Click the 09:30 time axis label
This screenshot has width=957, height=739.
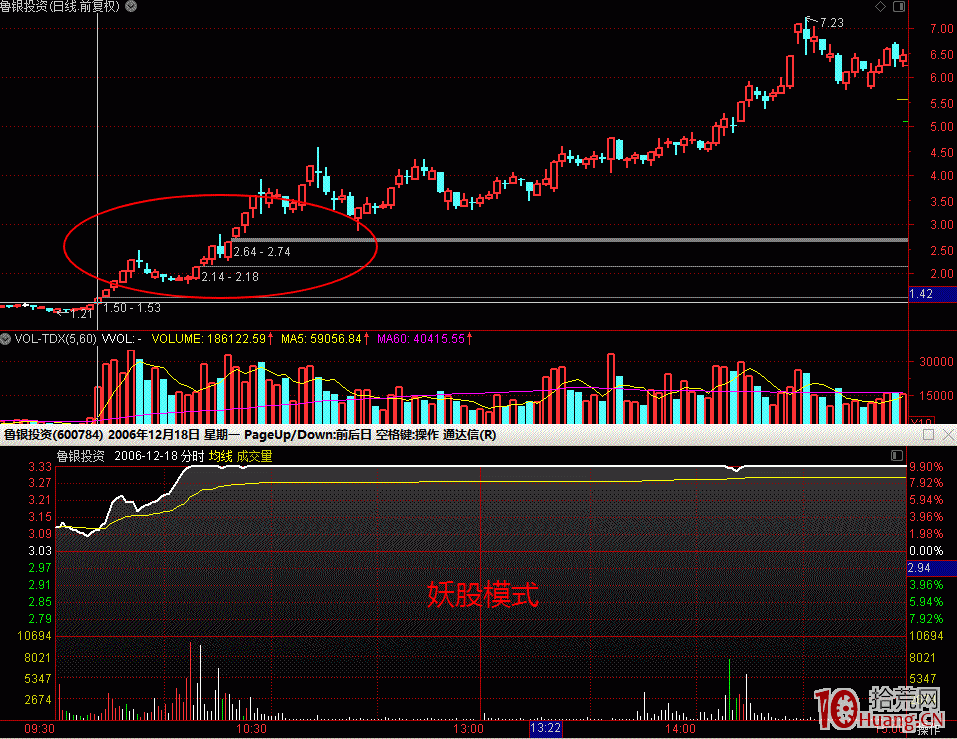click(x=39, y=729)
